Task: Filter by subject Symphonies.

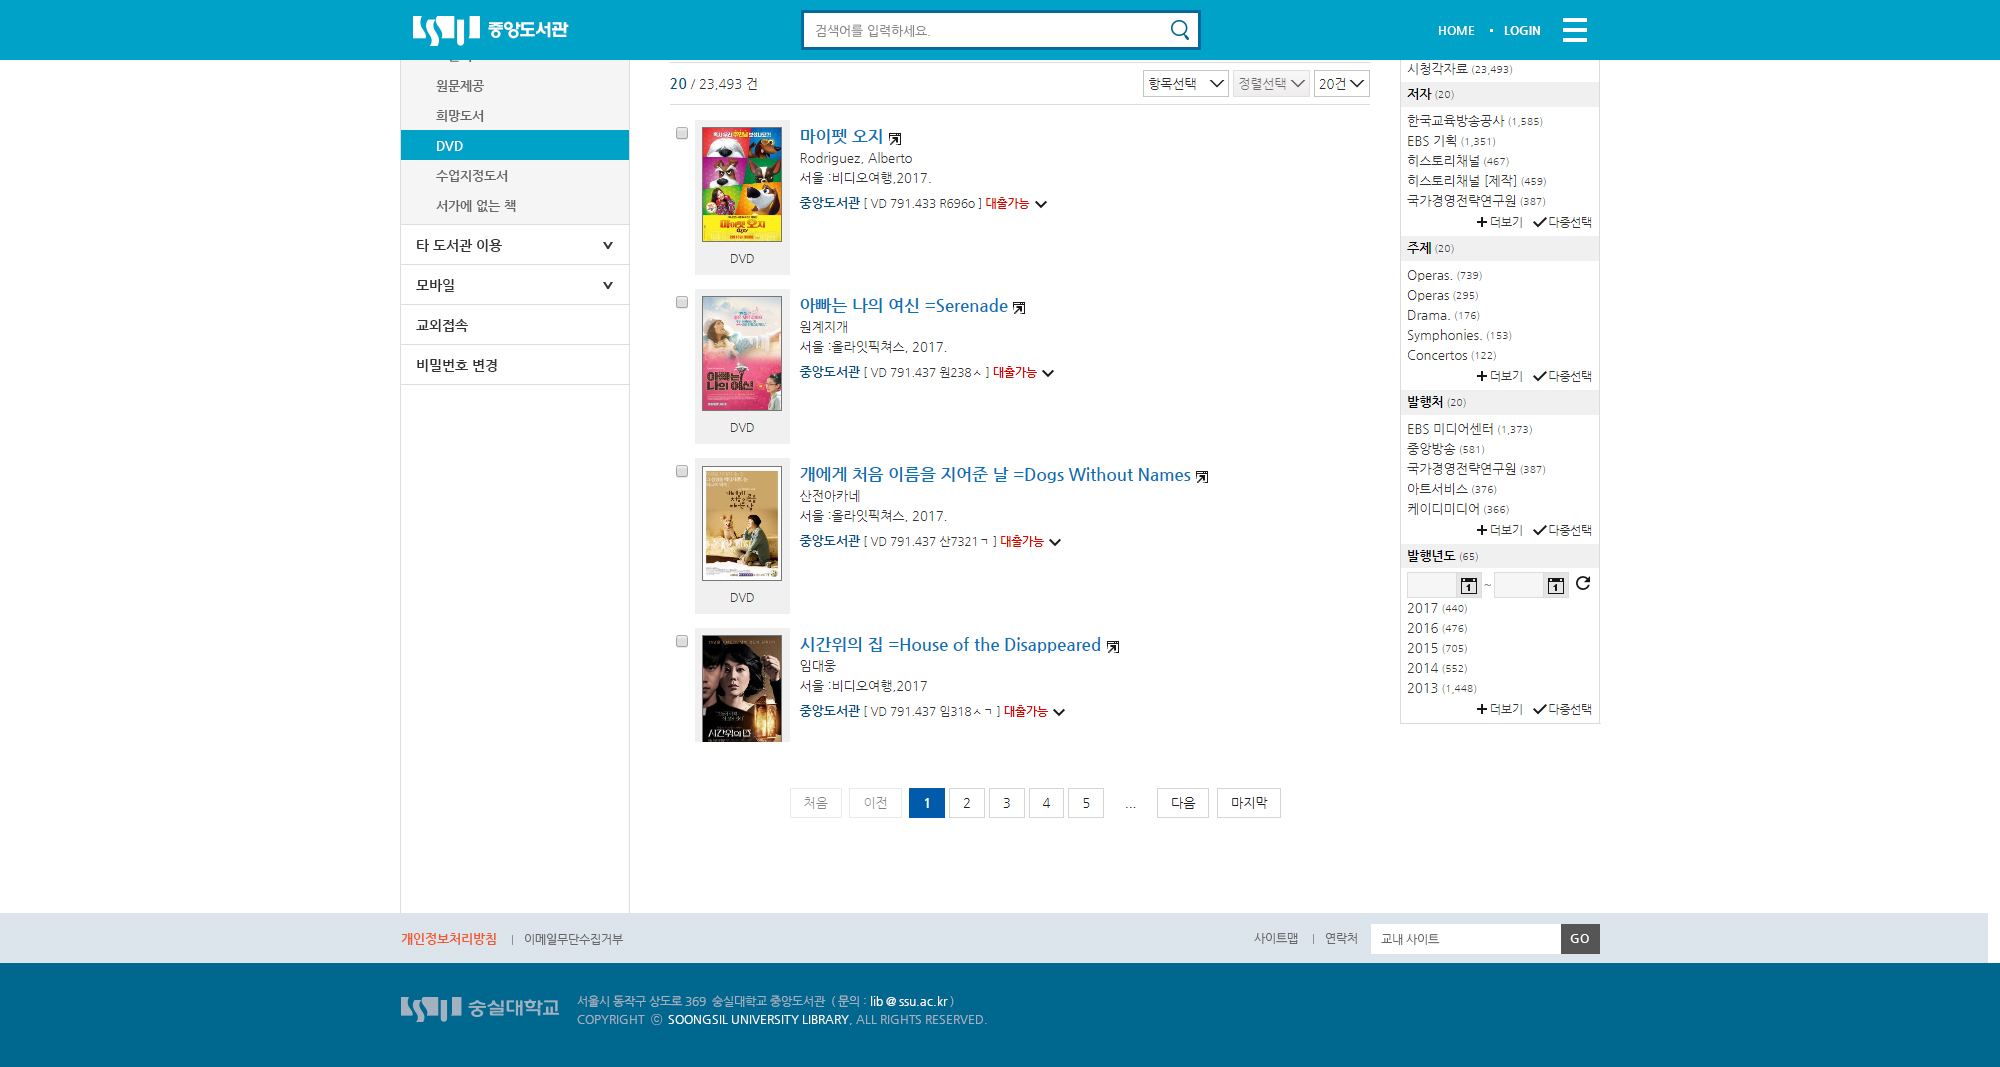Action: pyautogui.click(x=1444, y=335)
